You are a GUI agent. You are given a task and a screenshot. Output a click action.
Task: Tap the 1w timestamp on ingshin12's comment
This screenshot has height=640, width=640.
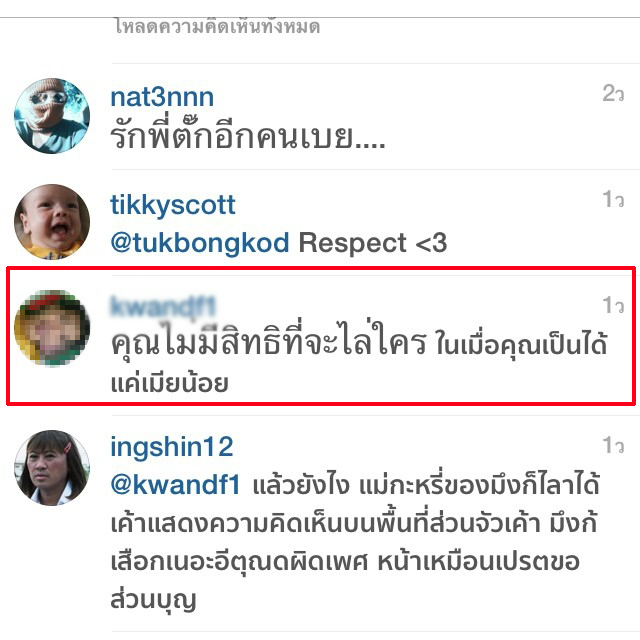(613, 445)
